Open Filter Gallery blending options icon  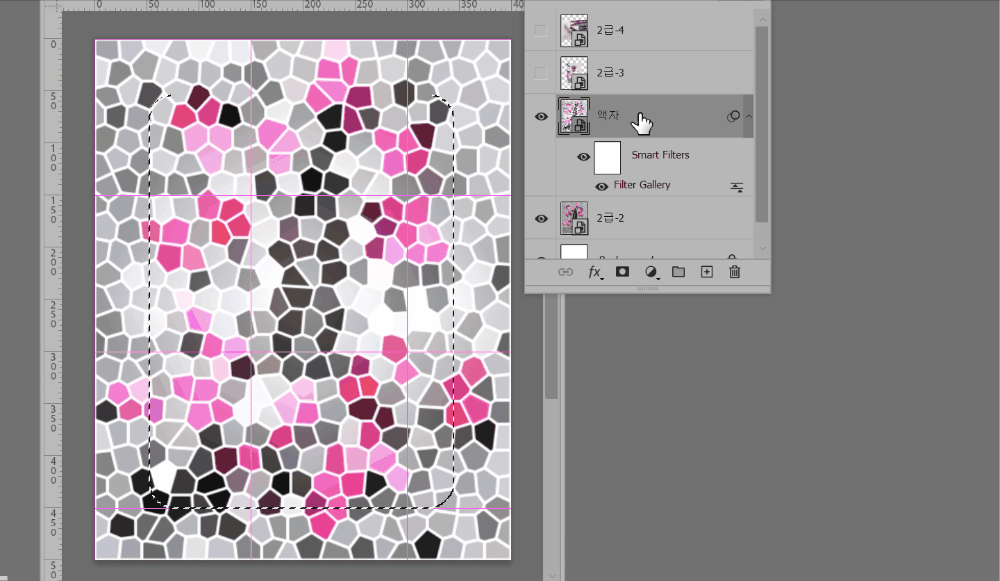pos(737,187)
